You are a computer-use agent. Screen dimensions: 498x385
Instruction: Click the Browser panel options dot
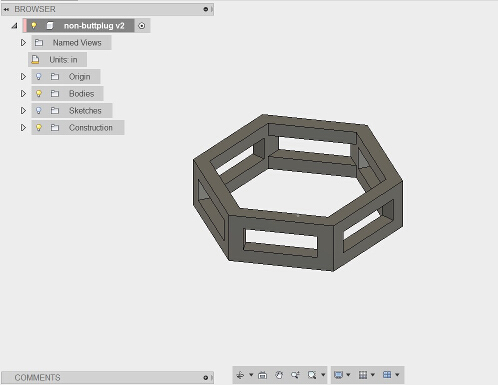(x=206, y=9)
